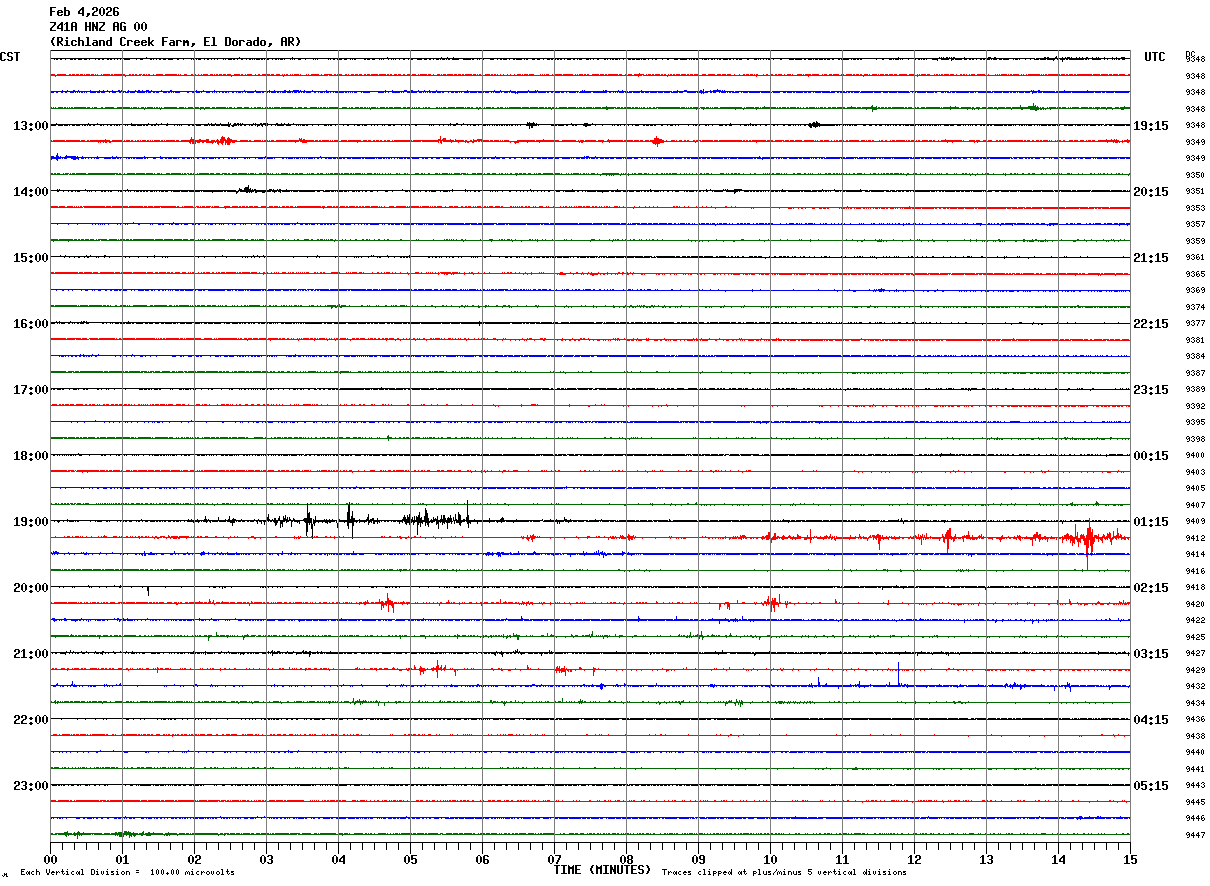Click the "05" minute tick label
Image resolution: width=1210 pixels, height=886 pixels.
pyautogui.click(x=410, y=859)
